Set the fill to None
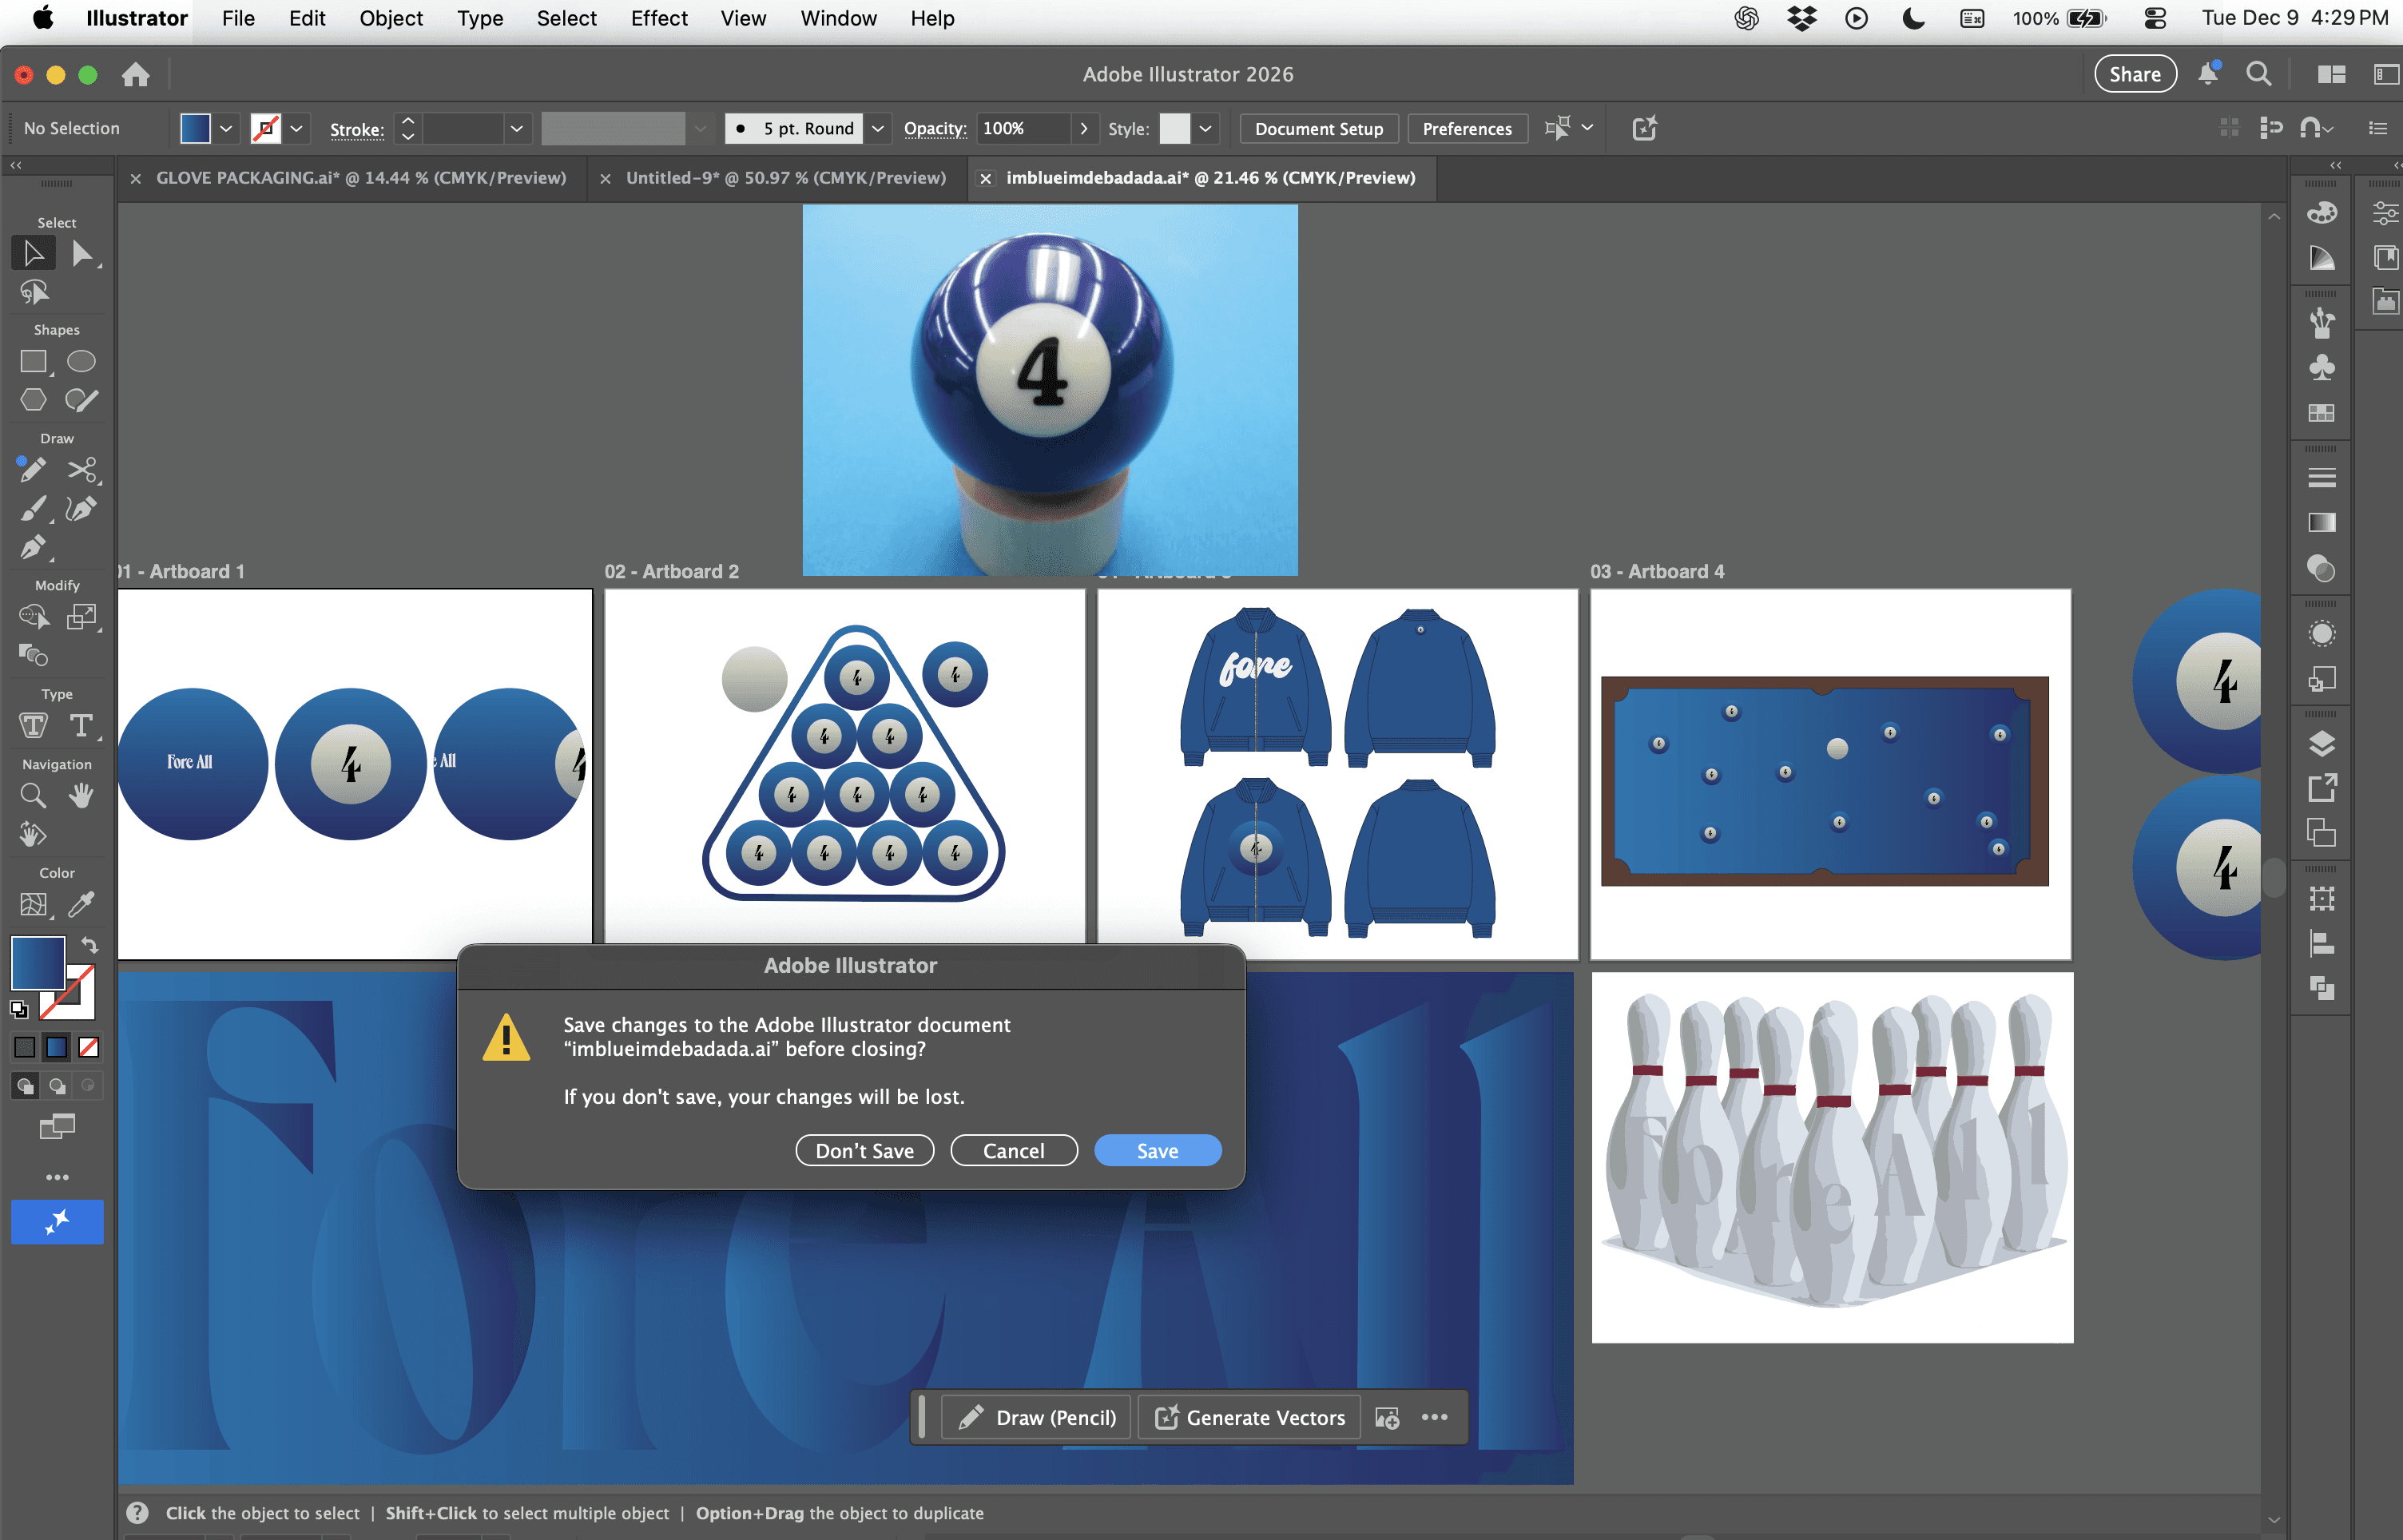The image size is (2403, 1540). click(x=89, y=1048)
